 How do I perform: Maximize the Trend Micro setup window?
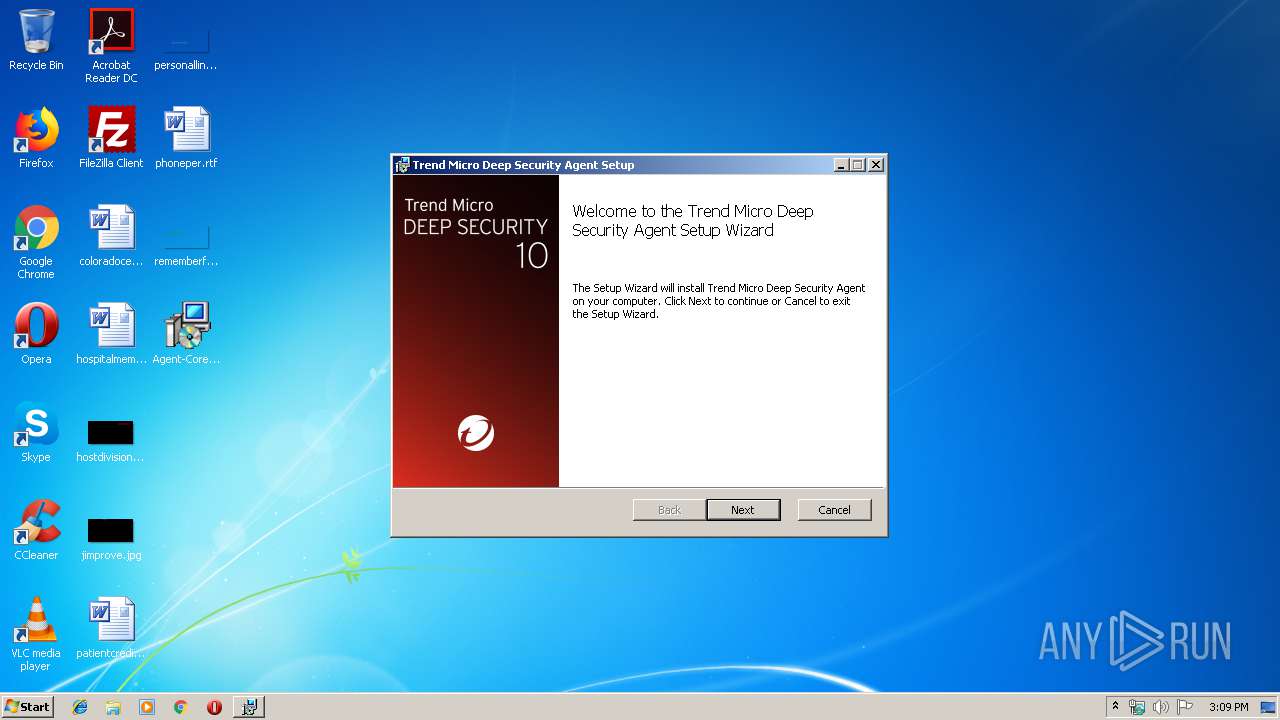click(857, 165)
